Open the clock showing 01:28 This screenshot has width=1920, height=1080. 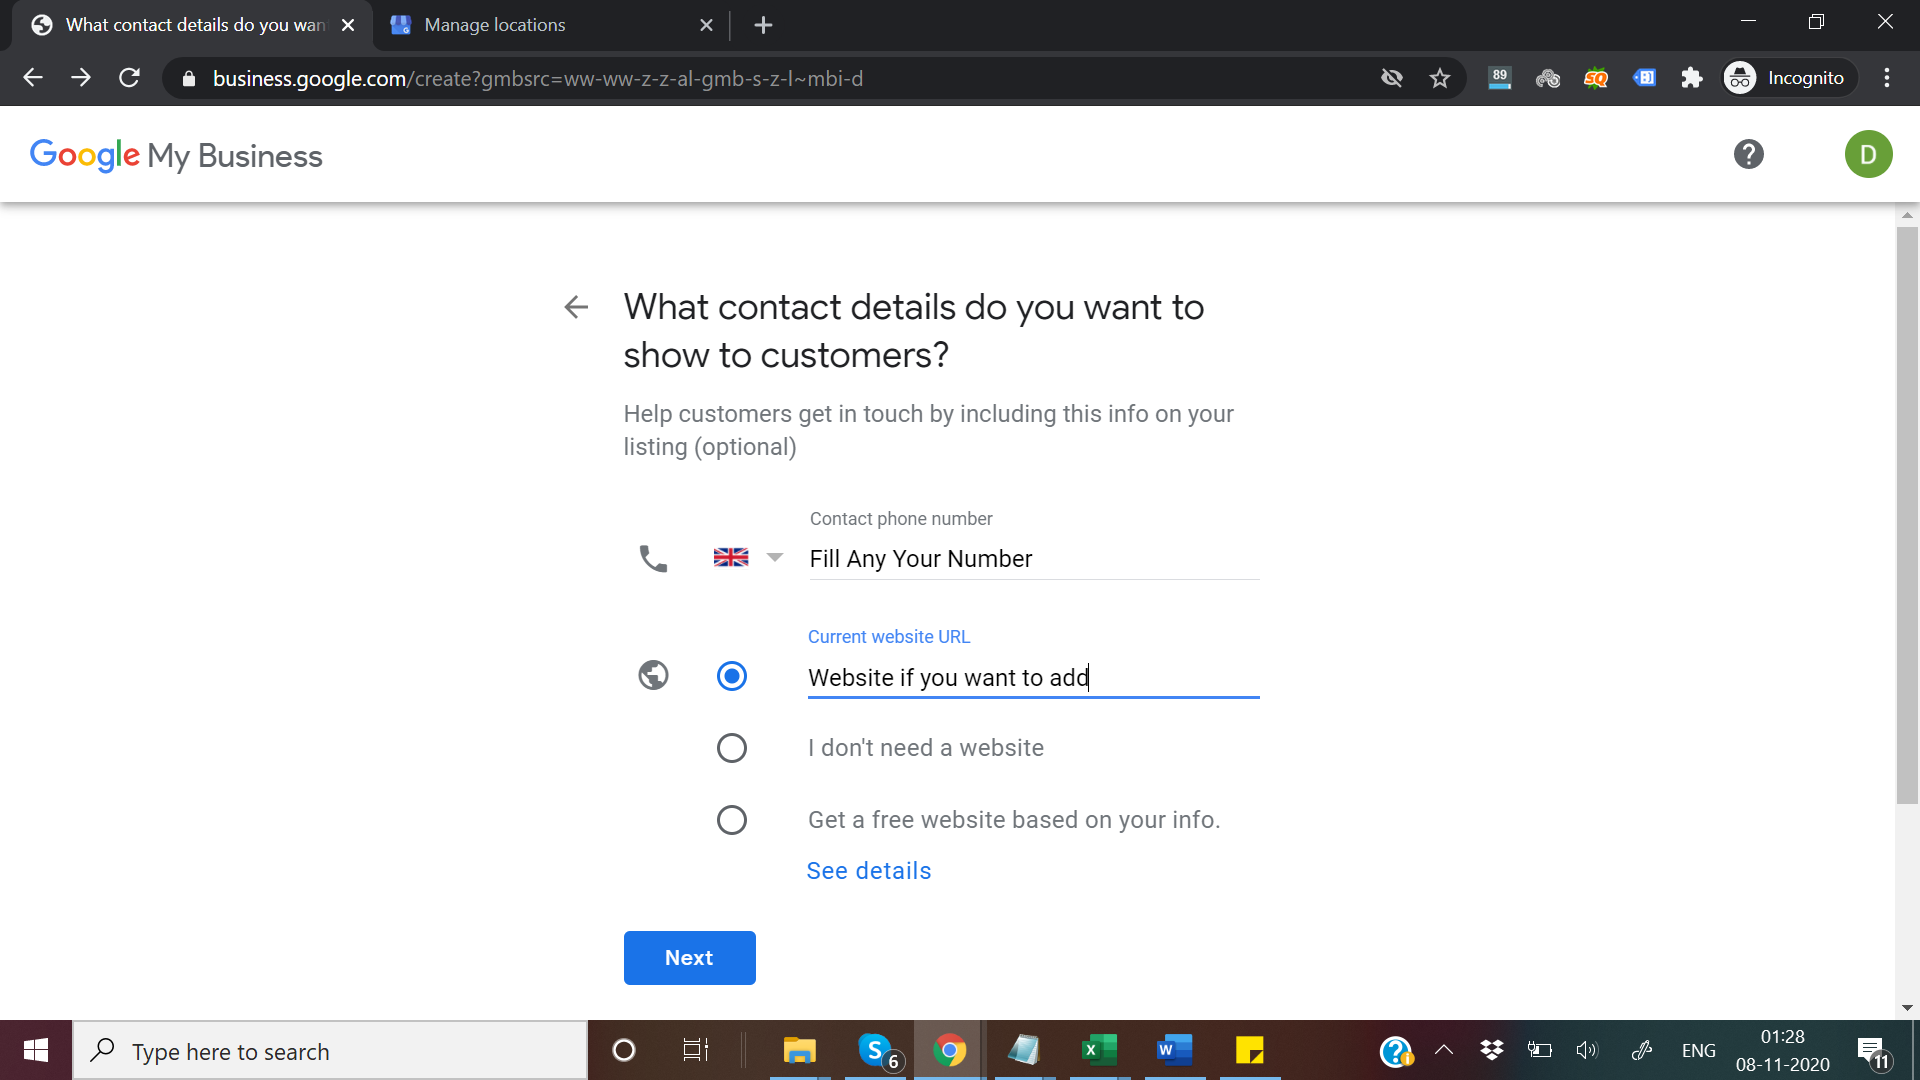[x=1783, y=1050]
